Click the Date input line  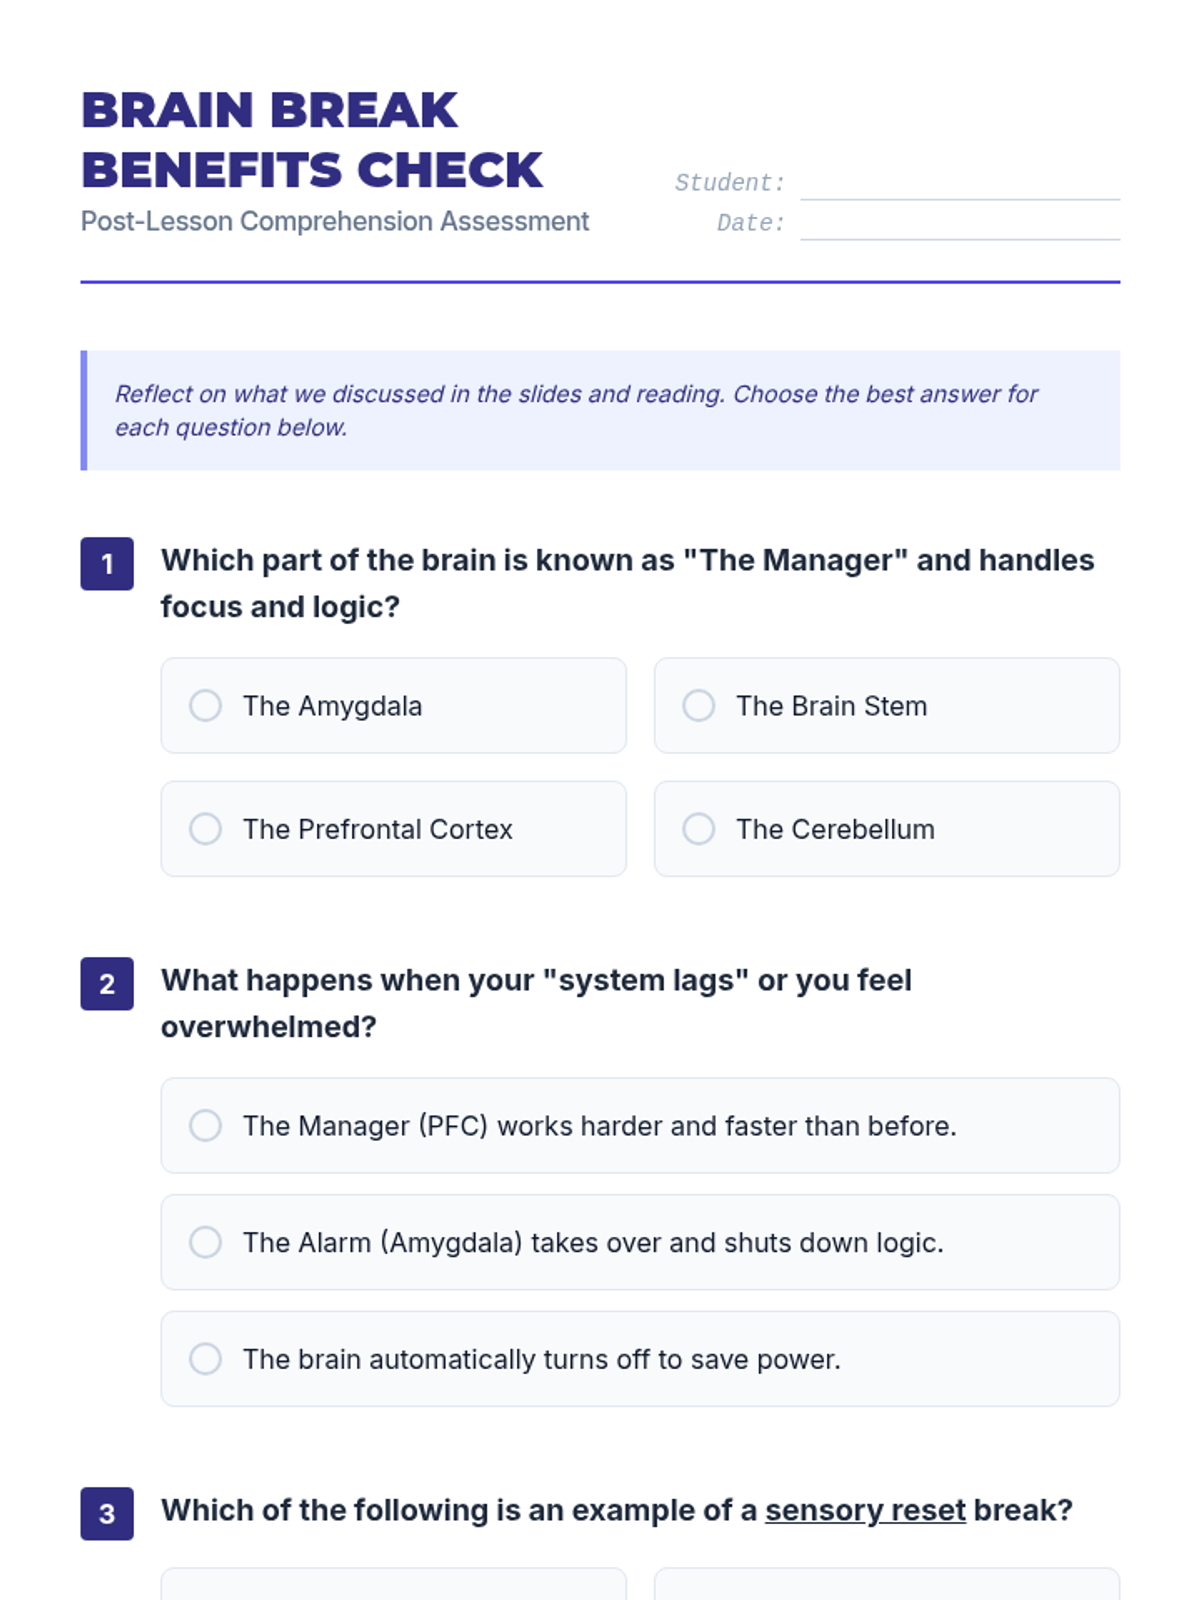coord(960,224)
